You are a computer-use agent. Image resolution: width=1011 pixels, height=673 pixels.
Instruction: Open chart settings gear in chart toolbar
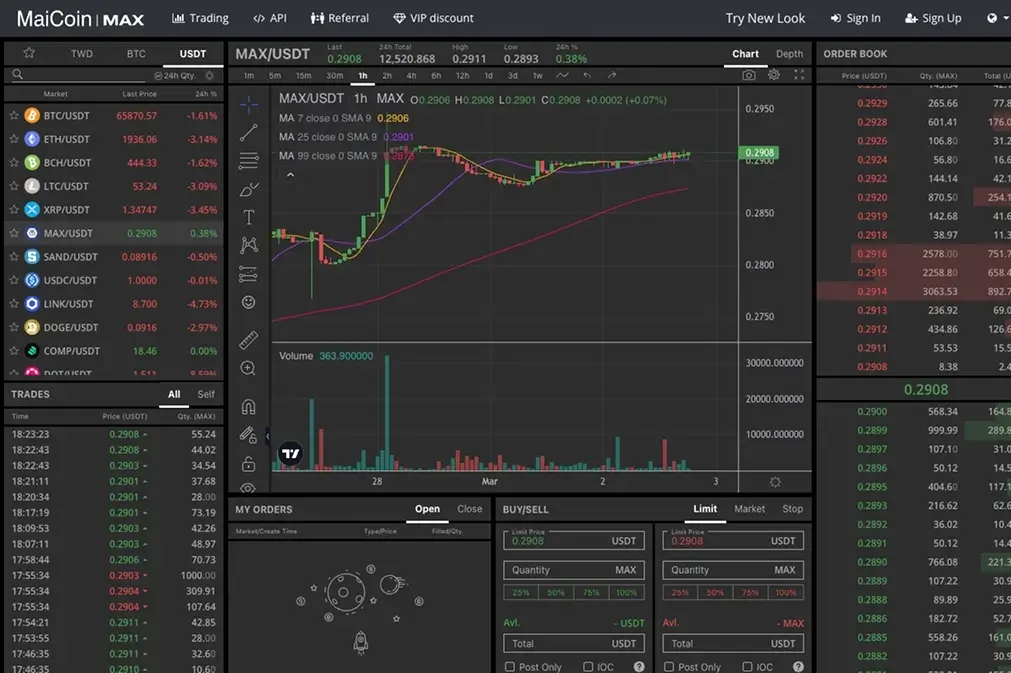[774, 75]
